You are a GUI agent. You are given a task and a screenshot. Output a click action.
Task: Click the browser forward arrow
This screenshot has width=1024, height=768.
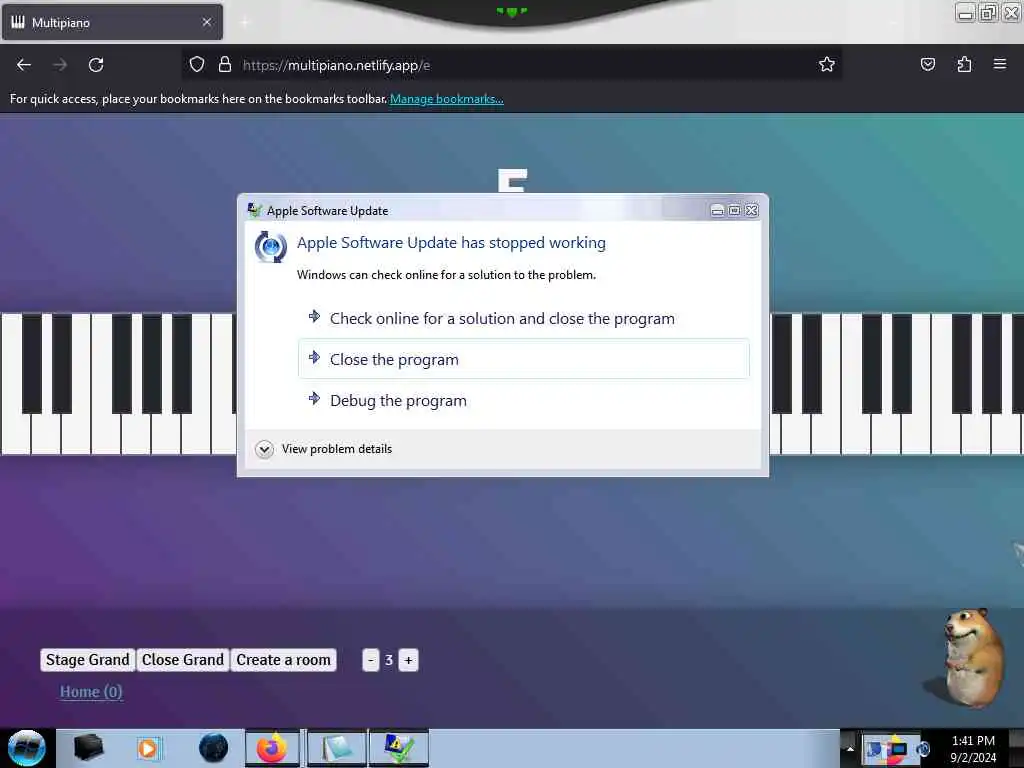59,65
